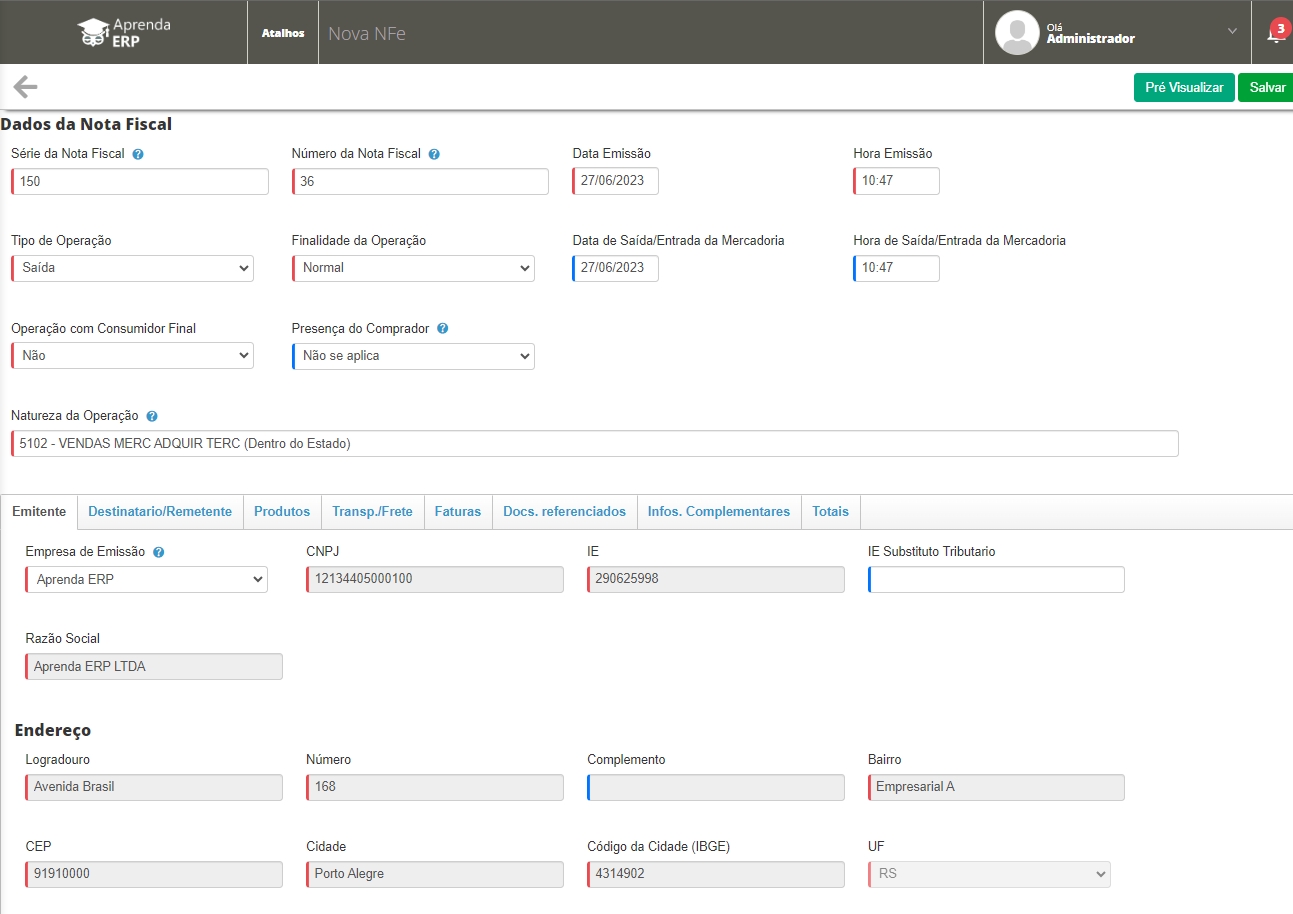Click the Salvar button
1293x914 pixels.
pyautogui.click(x=1266, y=88)
